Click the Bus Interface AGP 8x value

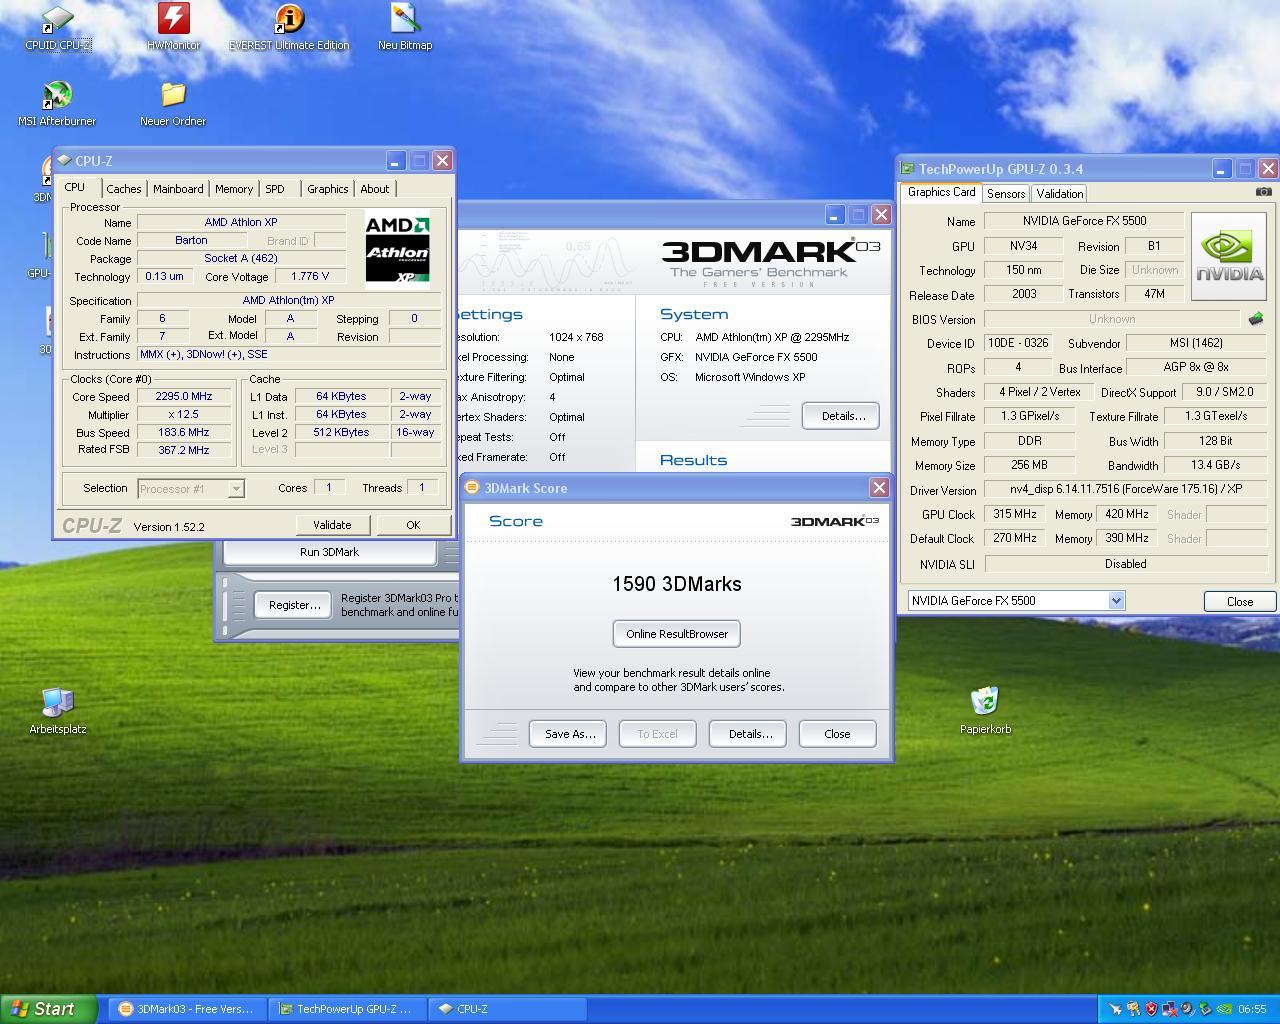coord(1196,367)
